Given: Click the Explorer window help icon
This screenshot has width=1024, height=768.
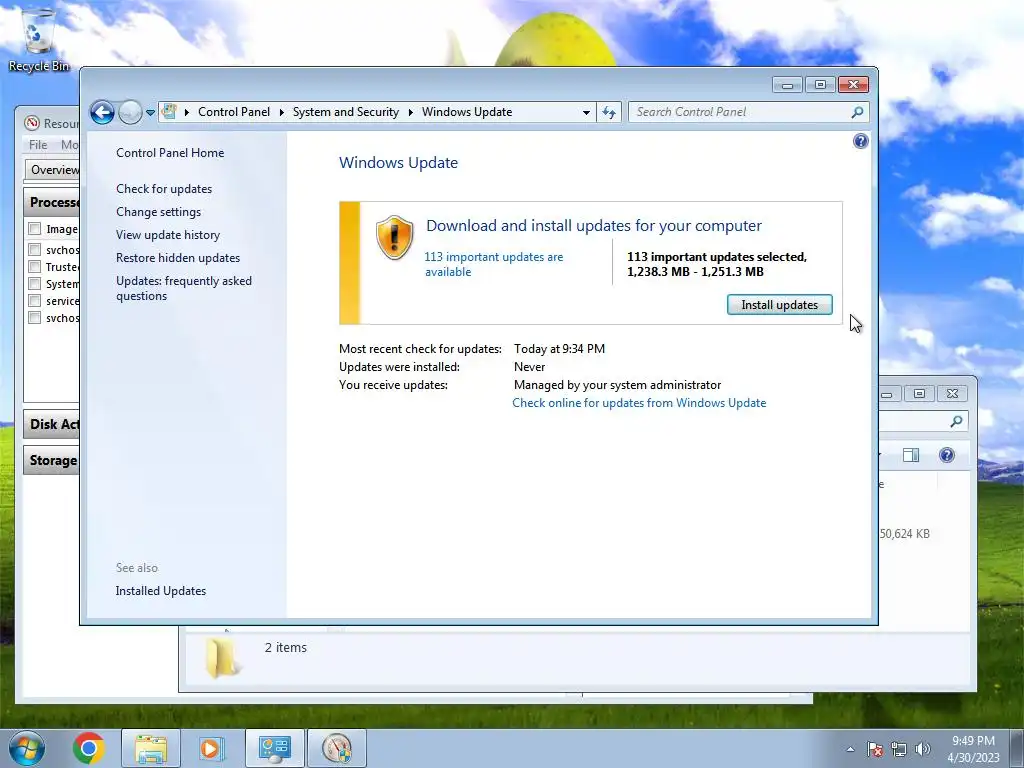Looking at the screenshot, I should point(946,455).
